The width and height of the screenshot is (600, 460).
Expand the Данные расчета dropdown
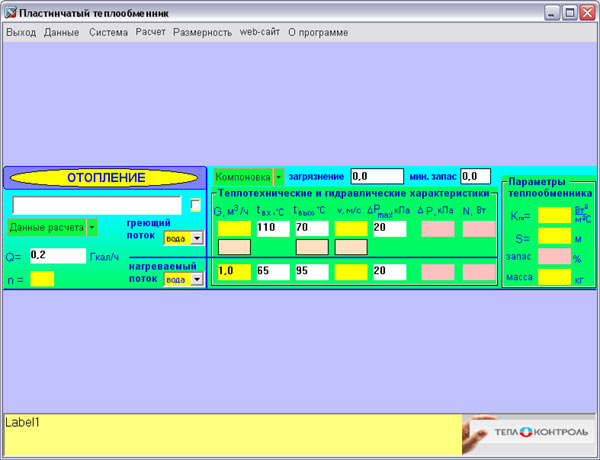coord(92,227)
